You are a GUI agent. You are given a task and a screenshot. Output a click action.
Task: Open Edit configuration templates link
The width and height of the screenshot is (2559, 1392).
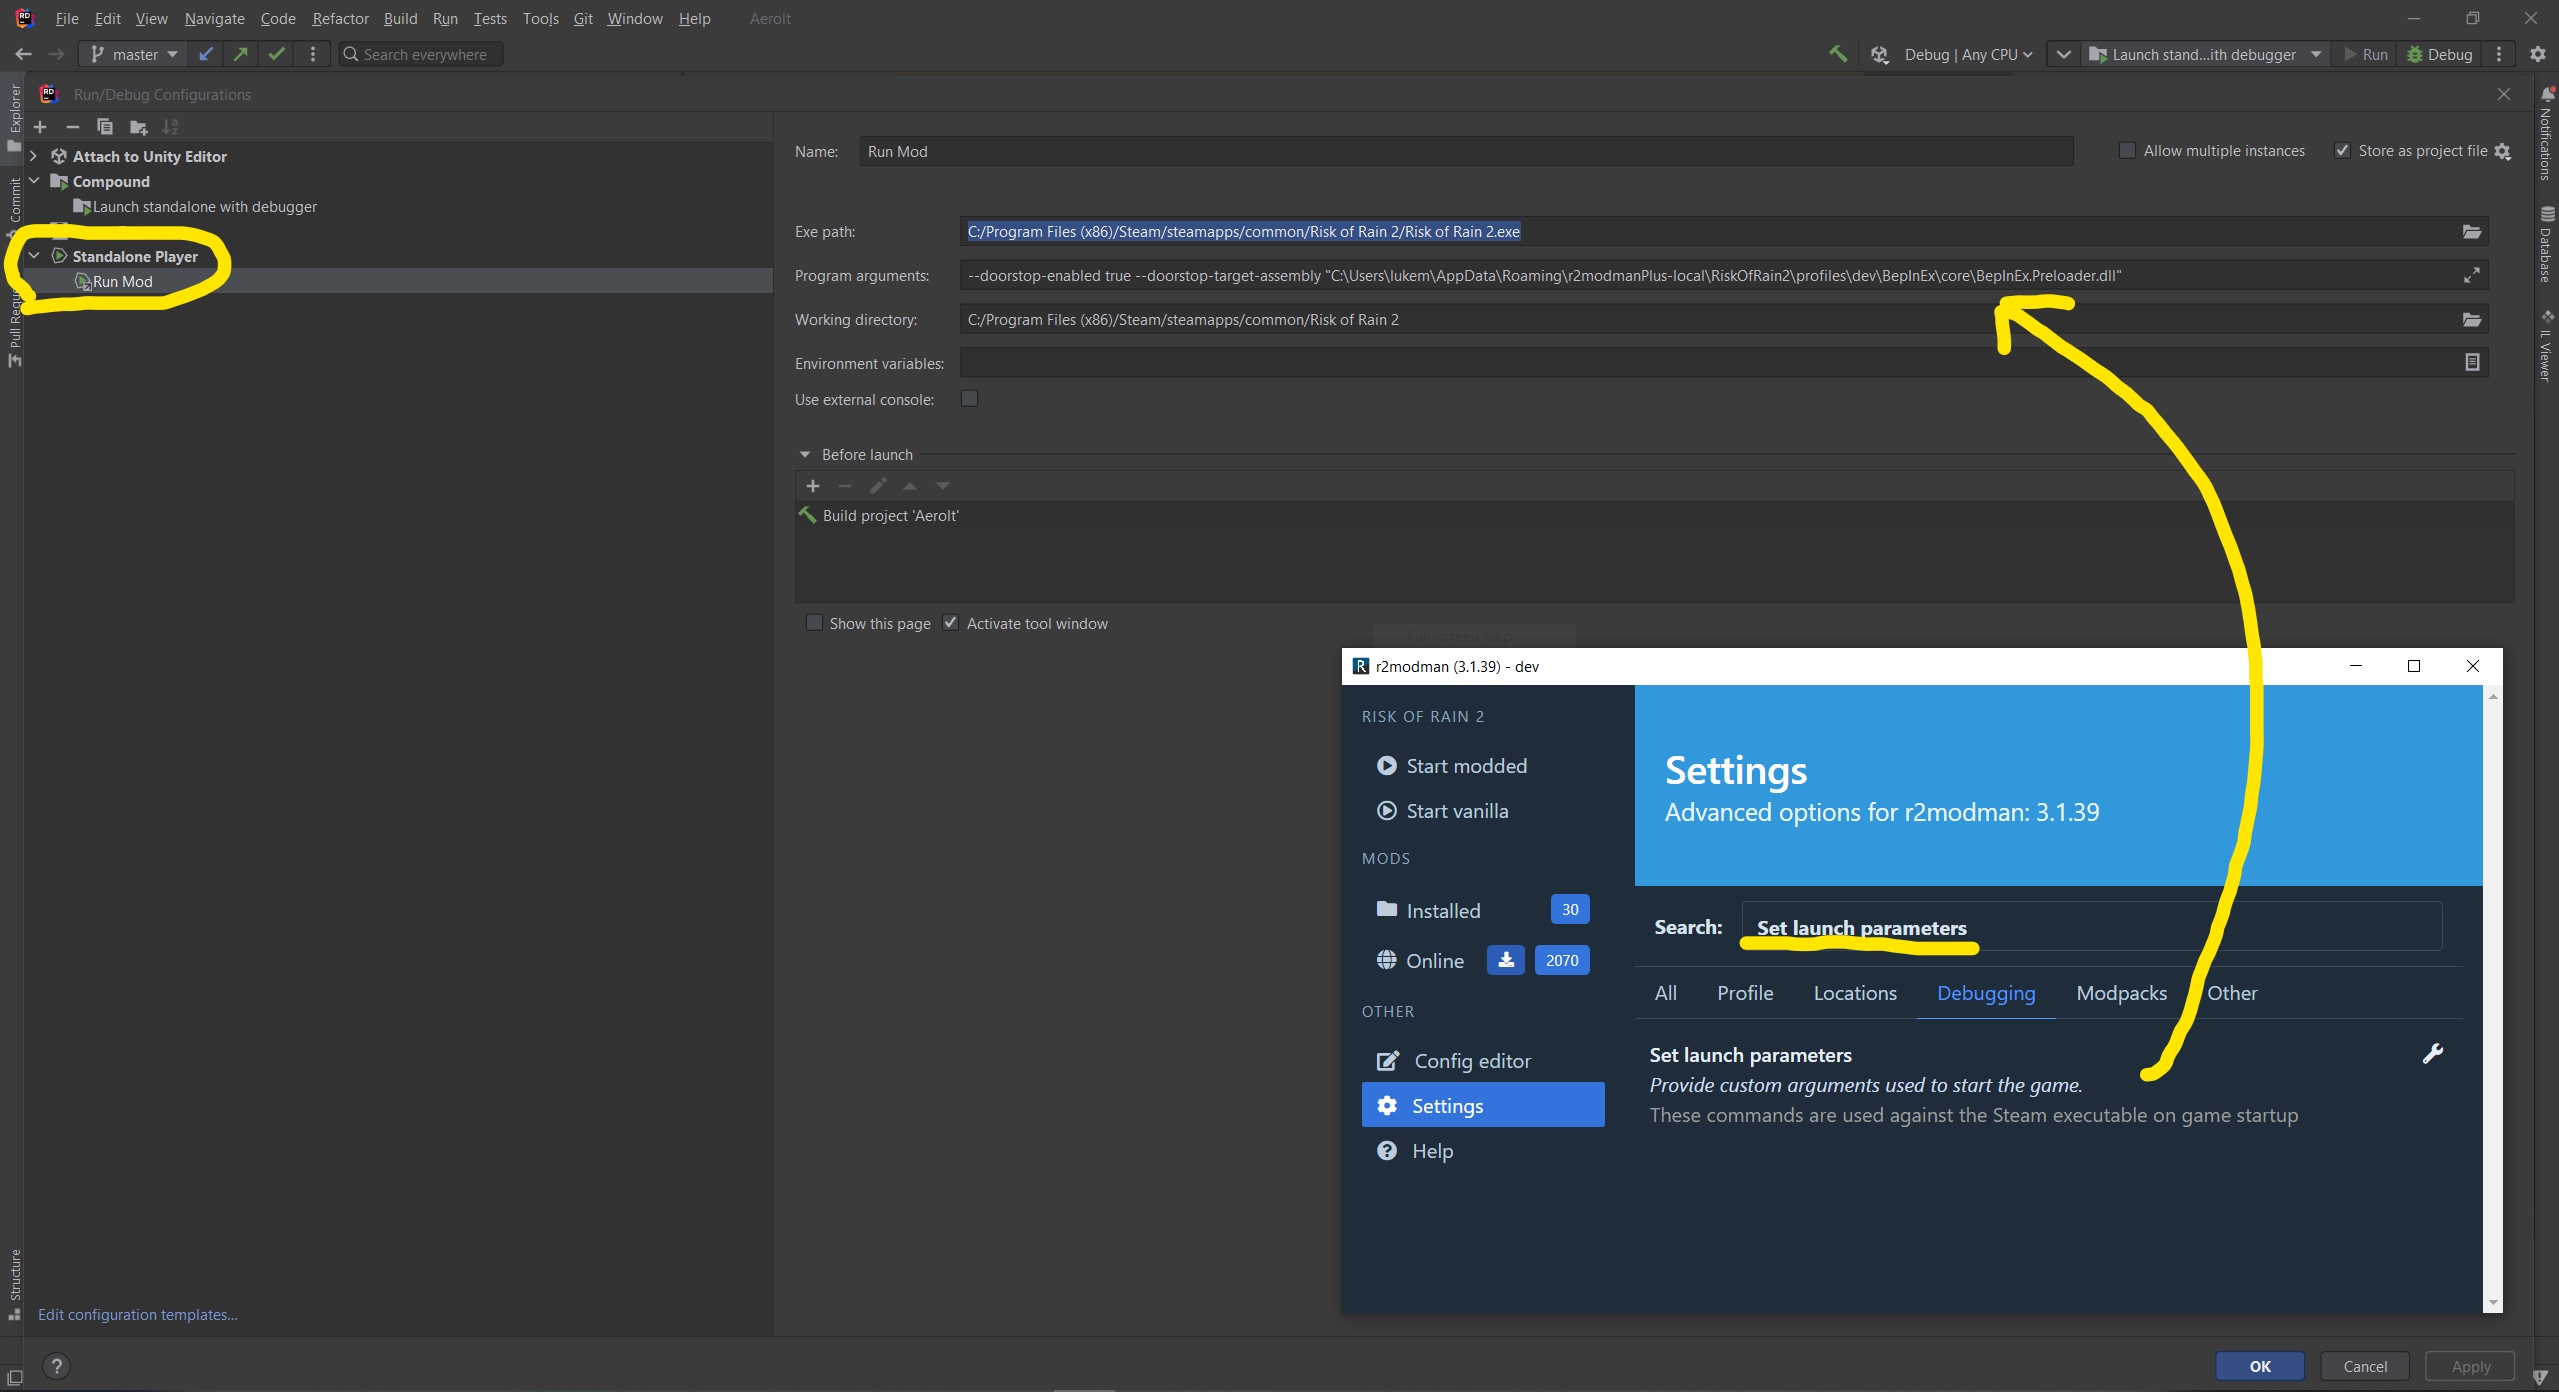138,1314
